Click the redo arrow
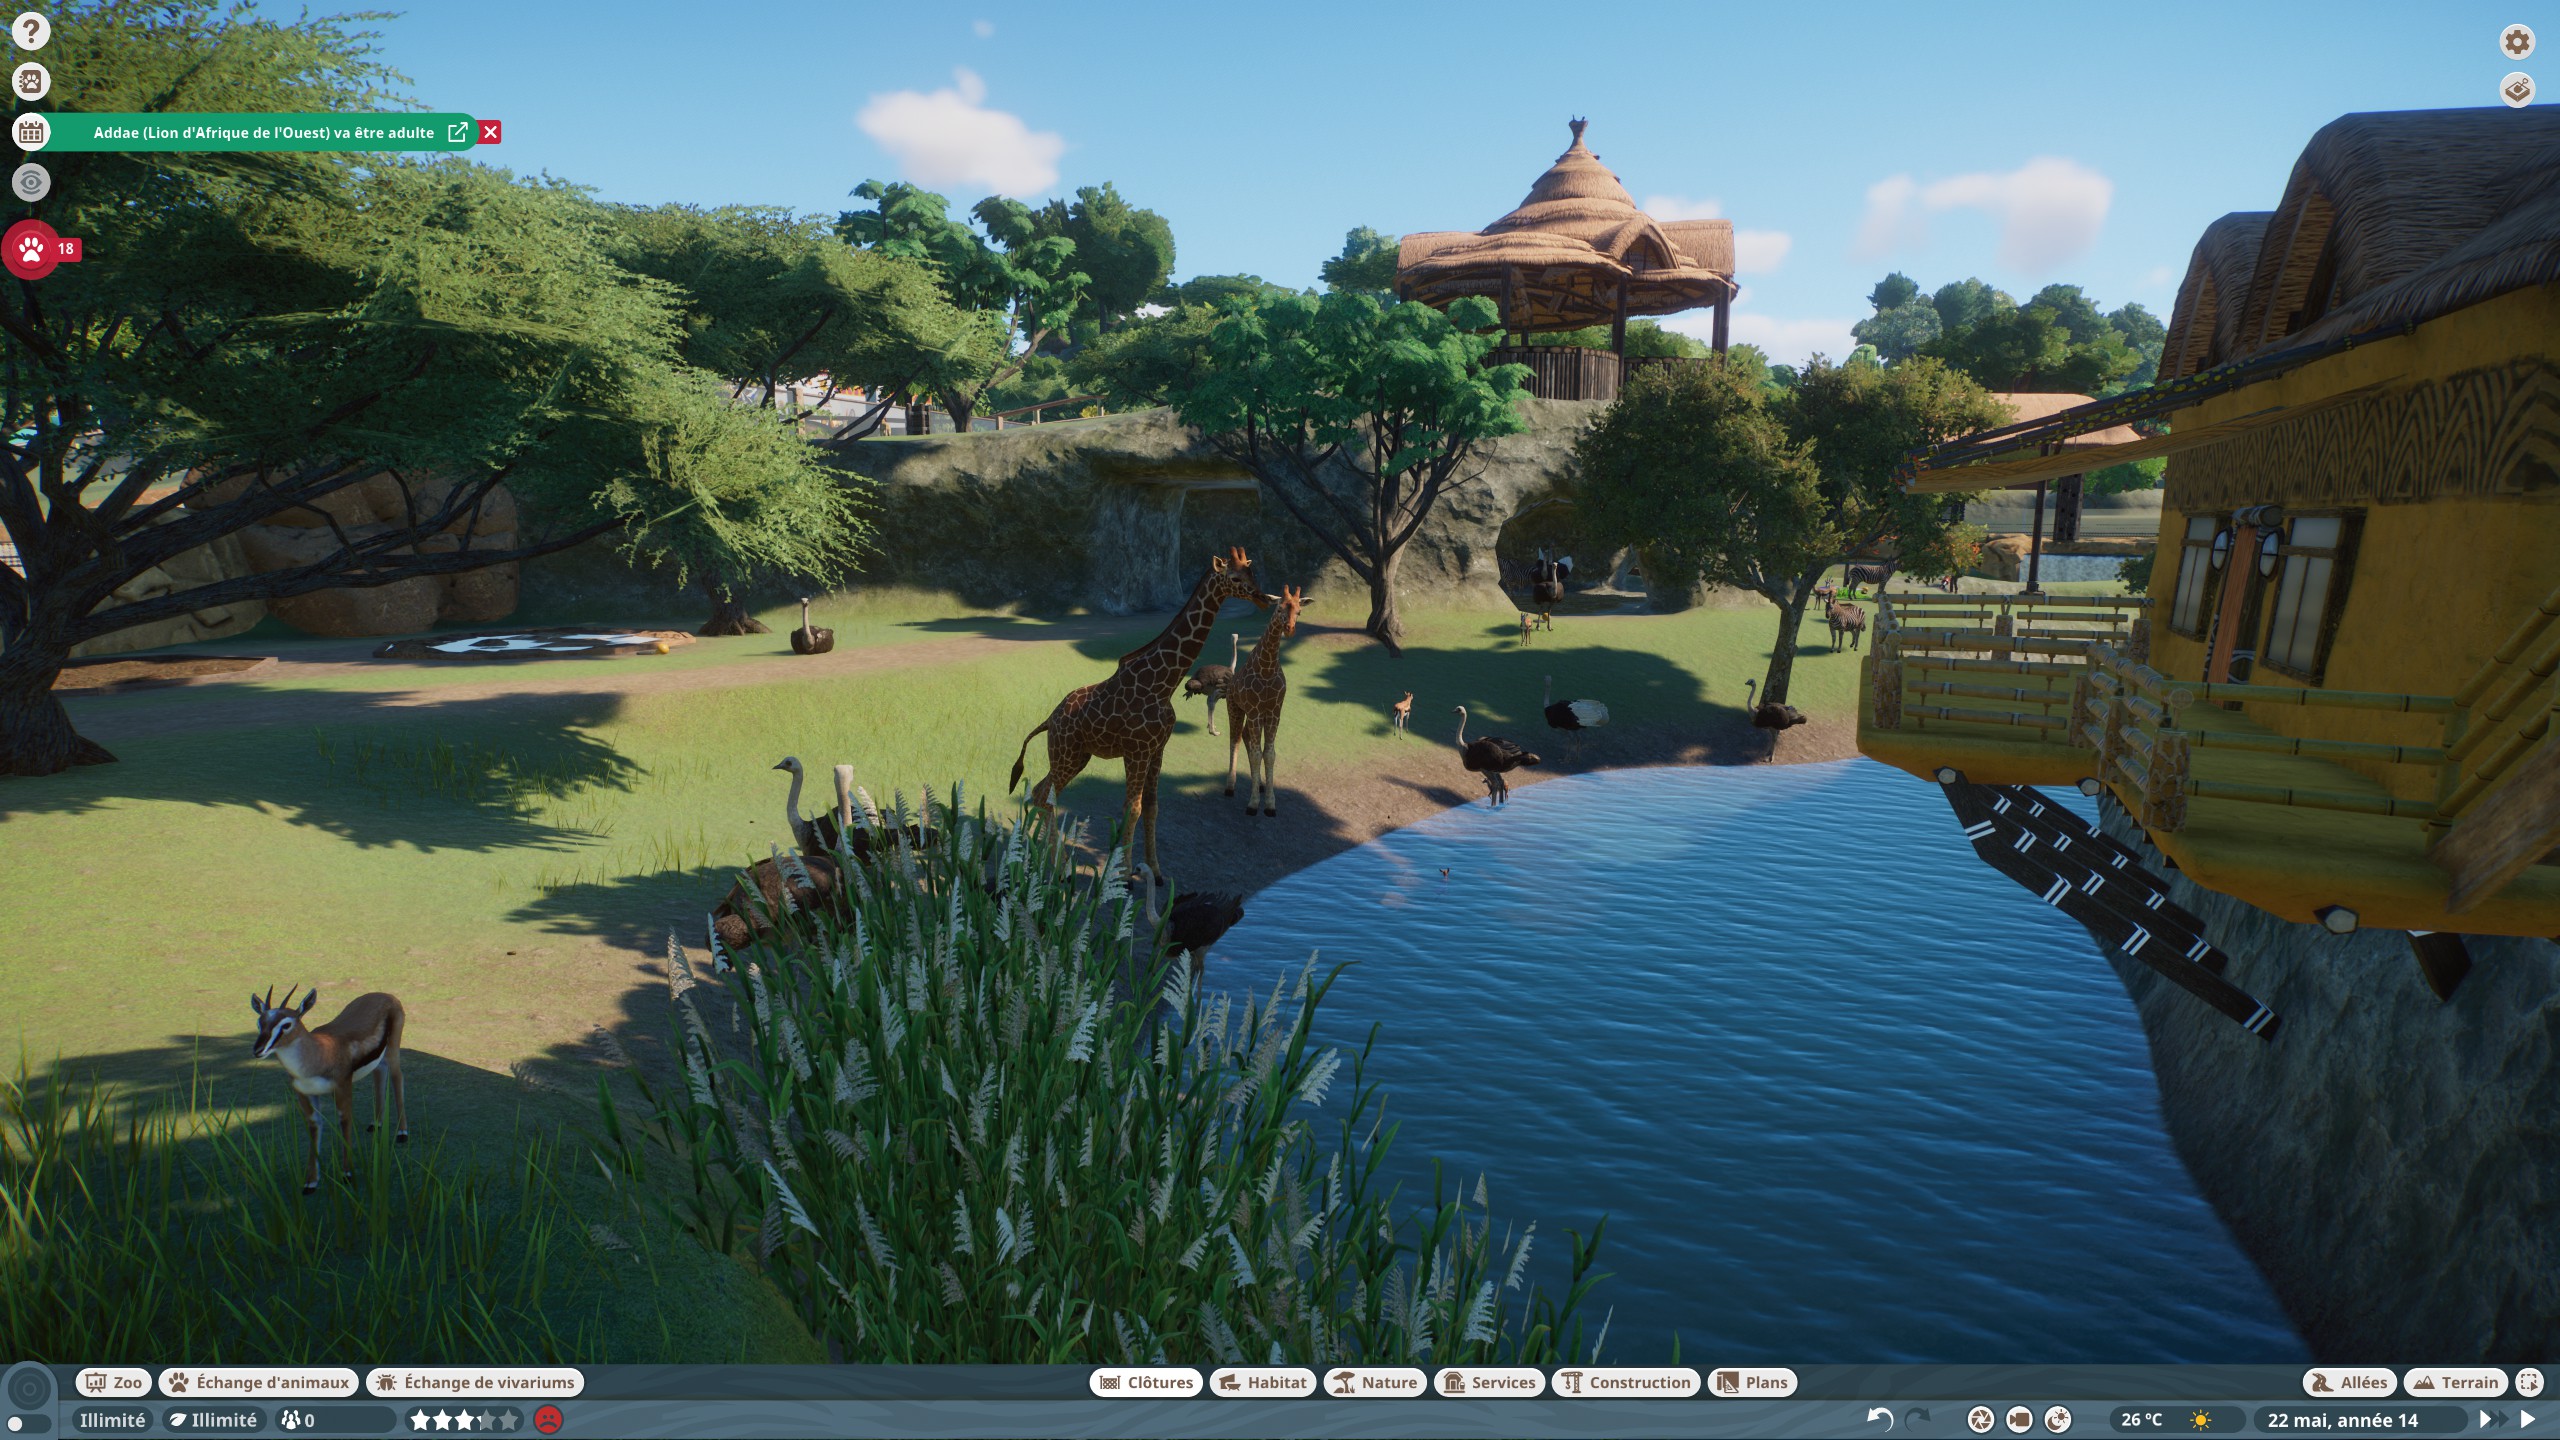The width and height of the screenshot is (2560, 1440). (1917, 1419)
